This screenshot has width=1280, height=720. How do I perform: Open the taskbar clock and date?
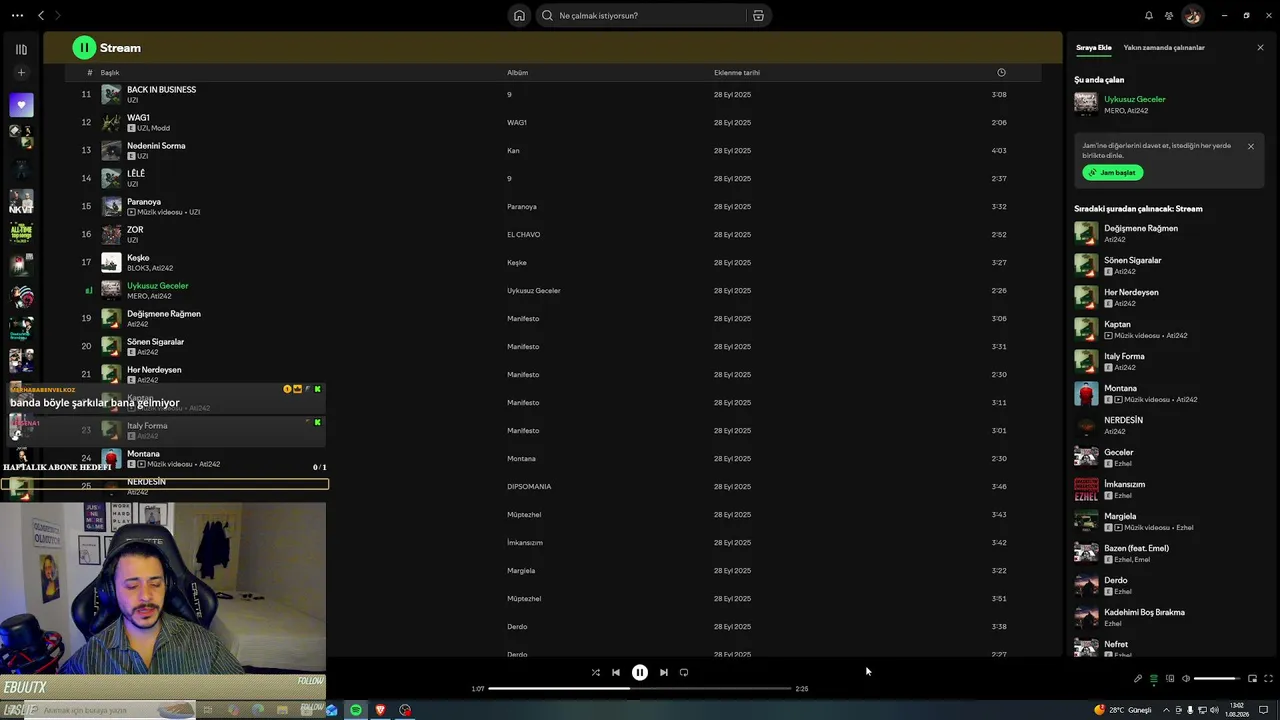(x=1239, y=710)
